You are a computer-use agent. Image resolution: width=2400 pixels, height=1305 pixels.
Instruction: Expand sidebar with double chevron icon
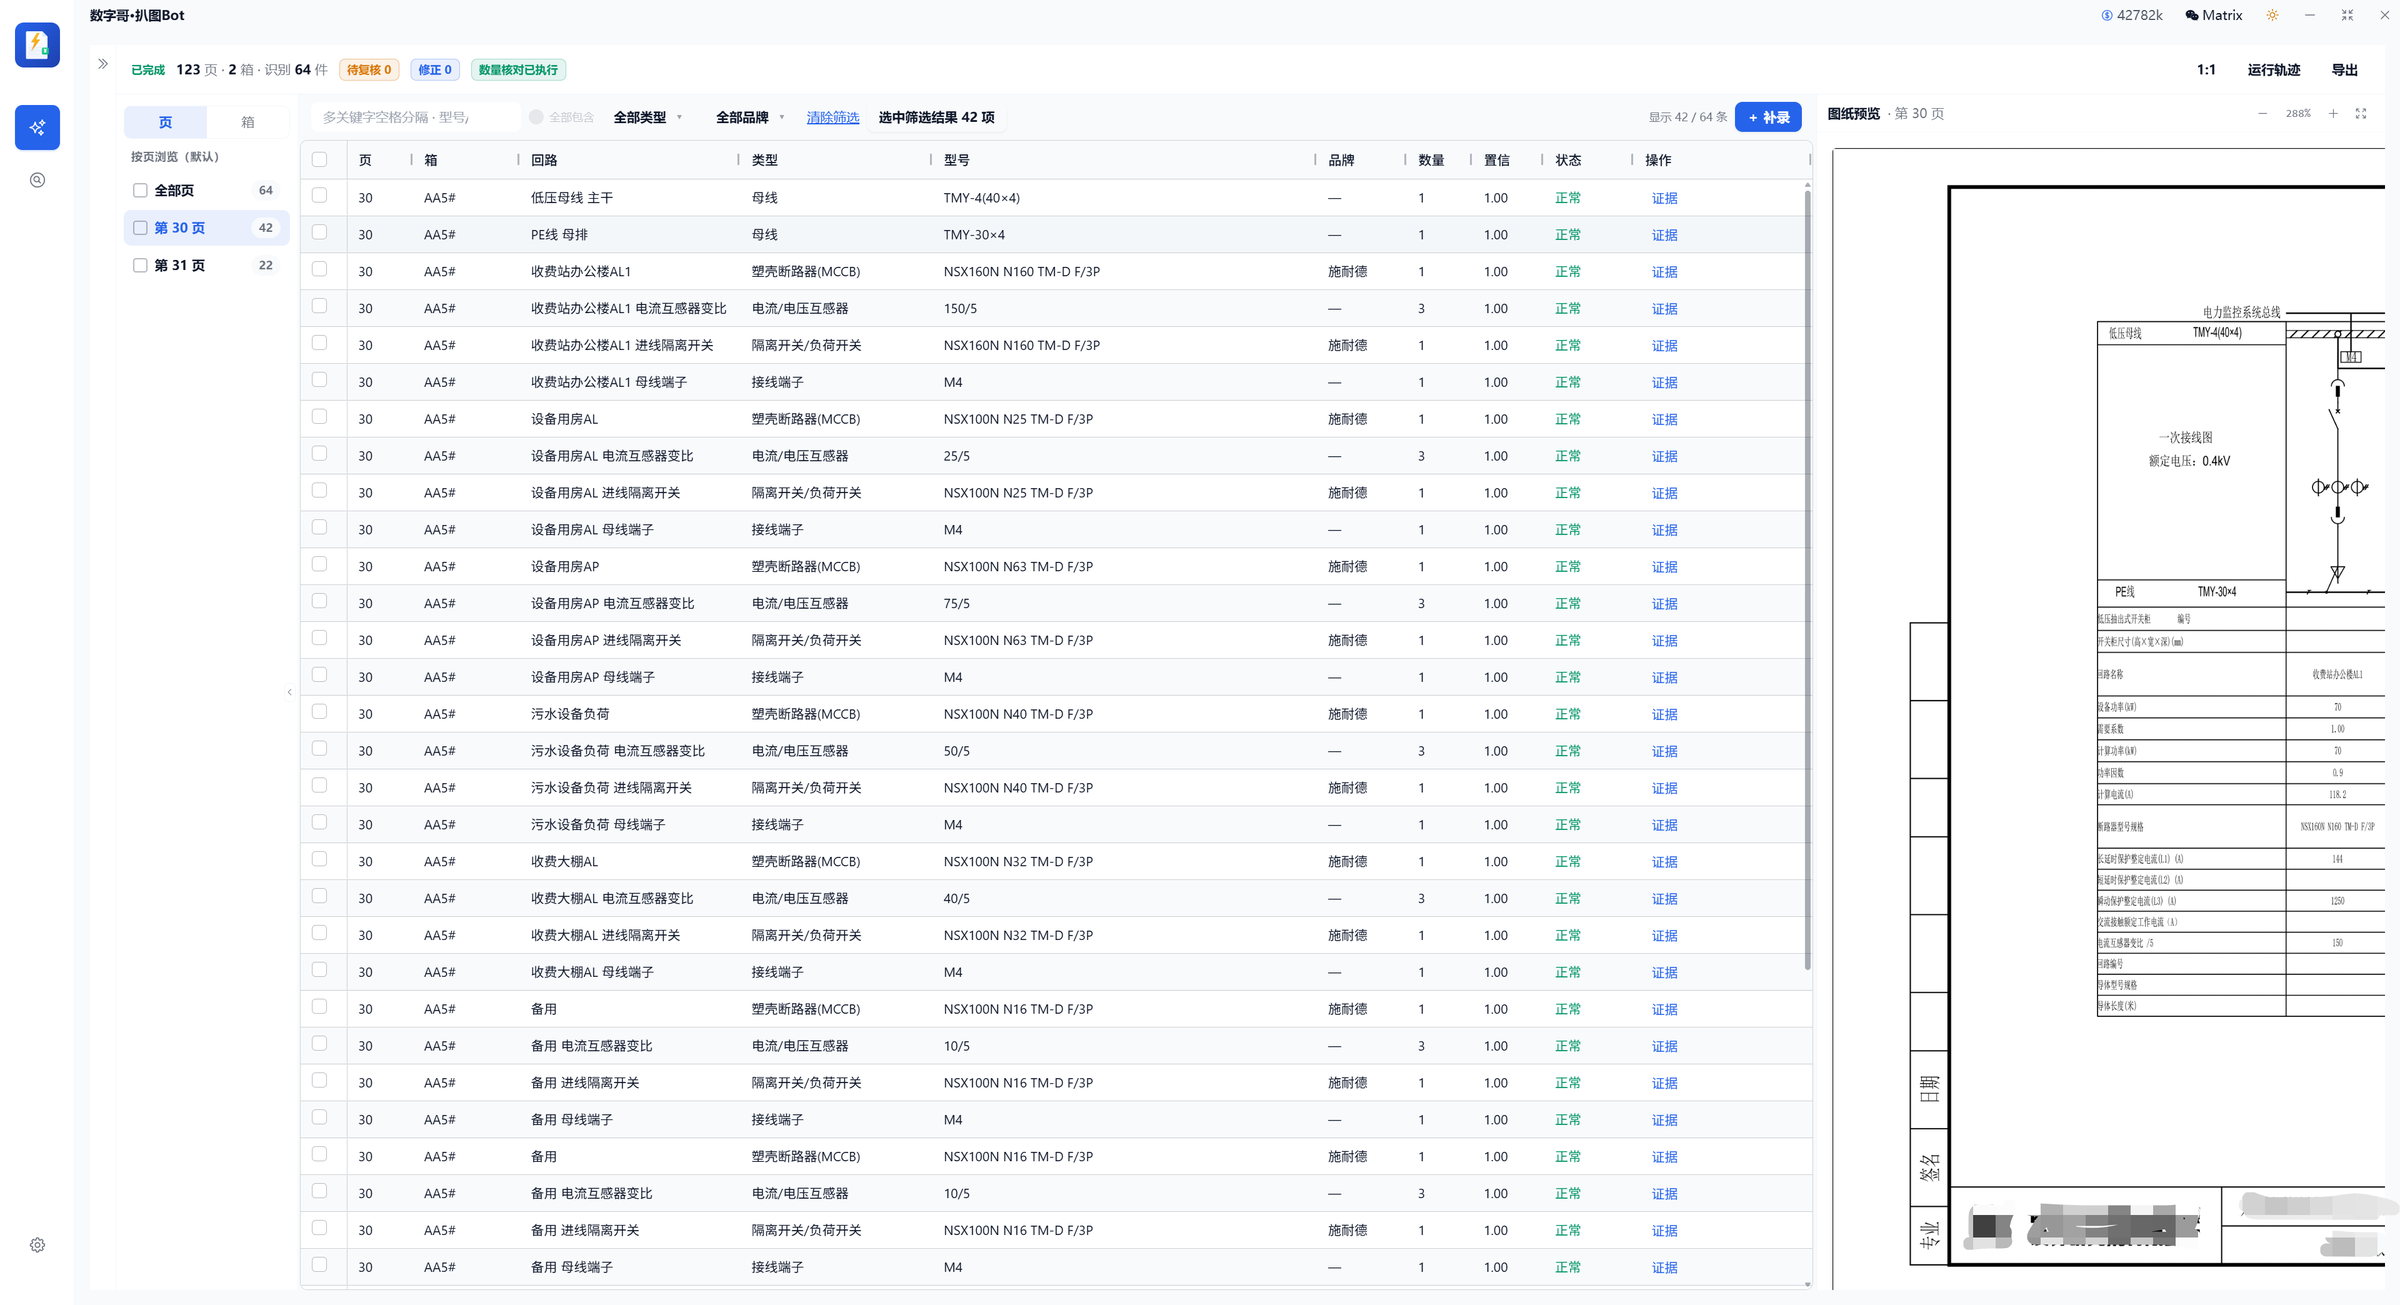coord(103,64)
